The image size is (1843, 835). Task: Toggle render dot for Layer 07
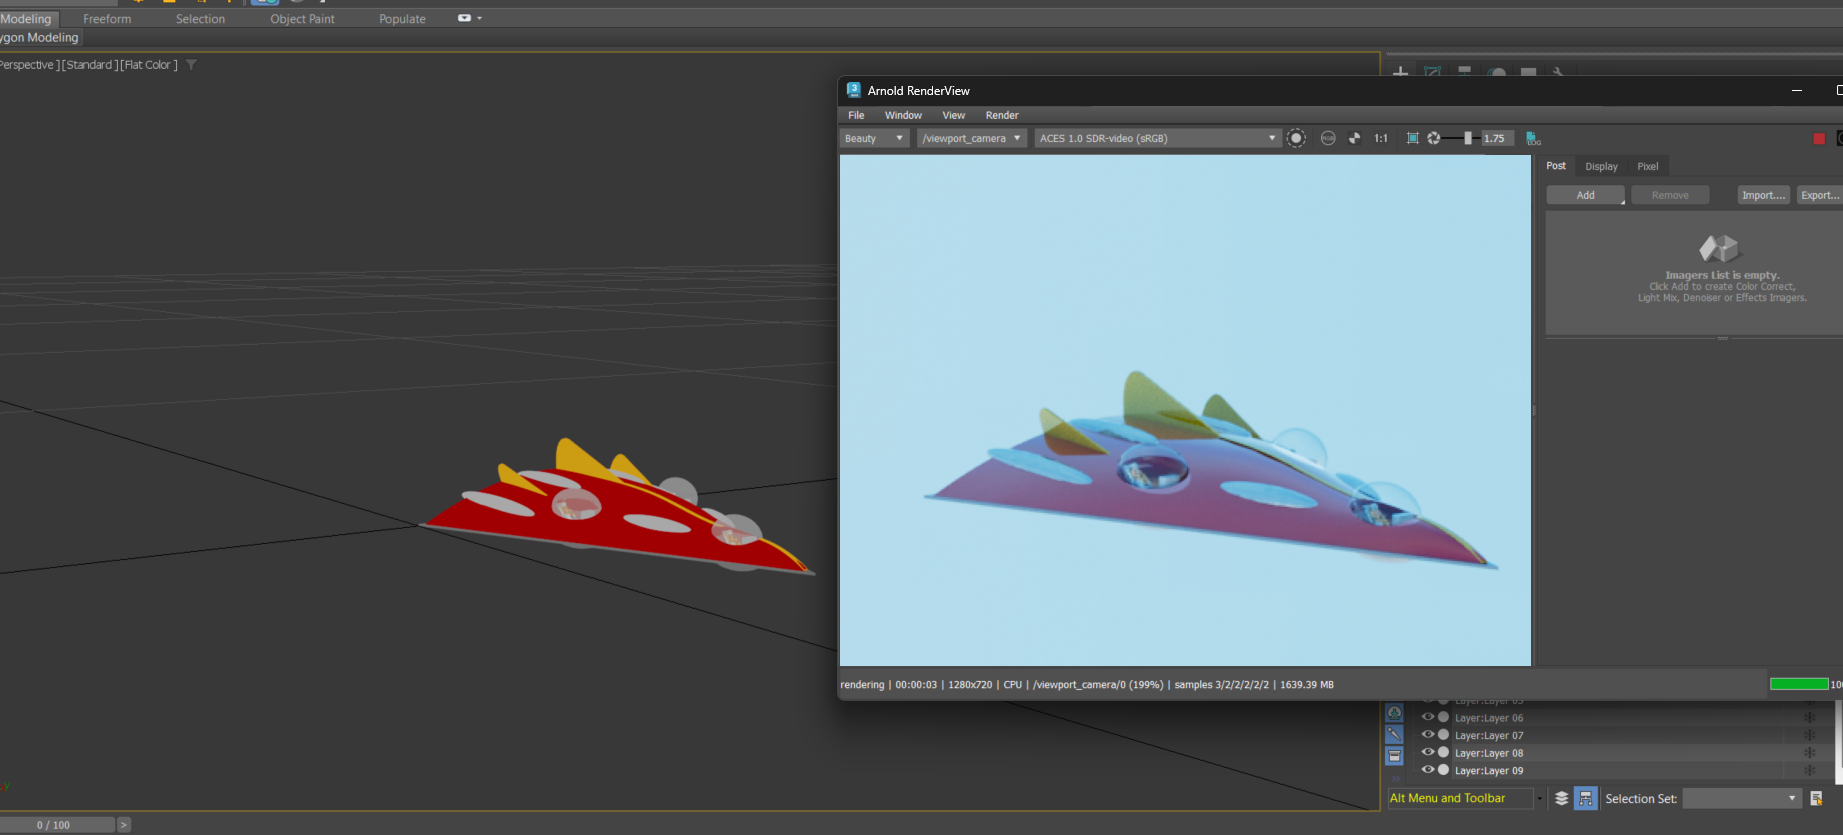(1443, 734)
